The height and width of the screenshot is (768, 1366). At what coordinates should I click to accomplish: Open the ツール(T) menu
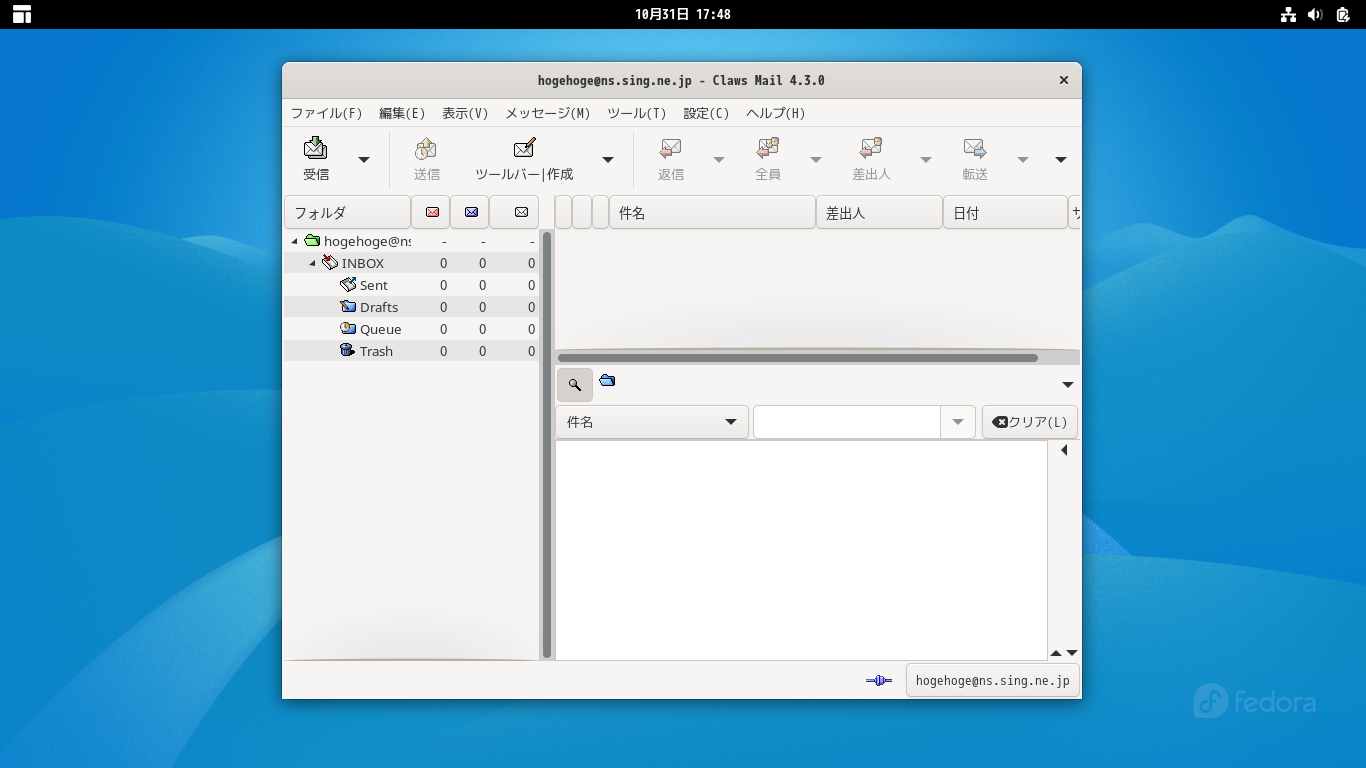[x=636, y=113]
